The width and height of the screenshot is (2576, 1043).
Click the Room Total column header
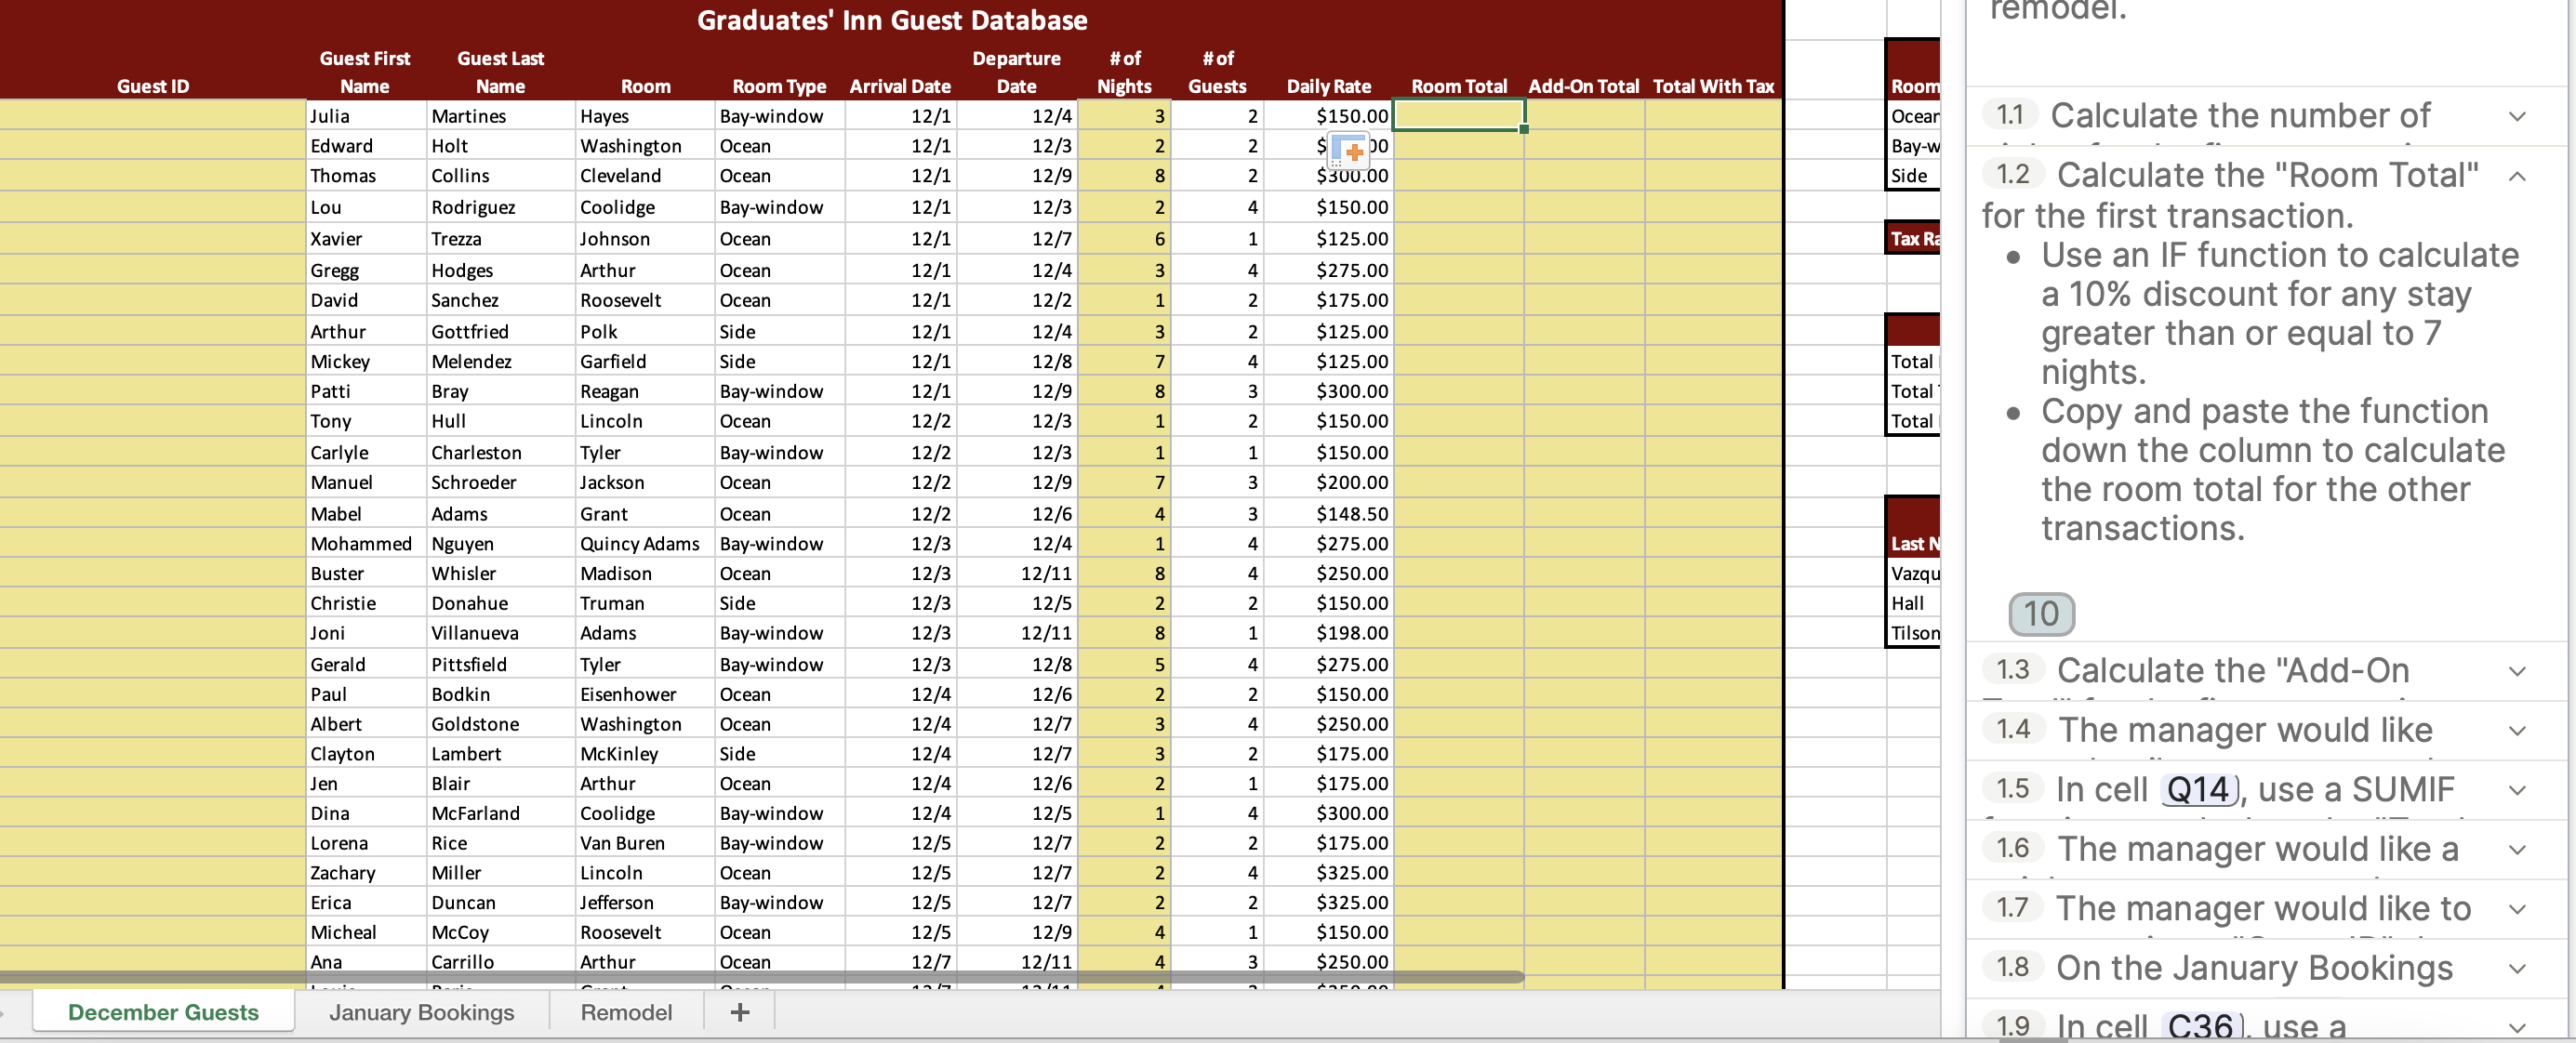(x=1458, y=86)
